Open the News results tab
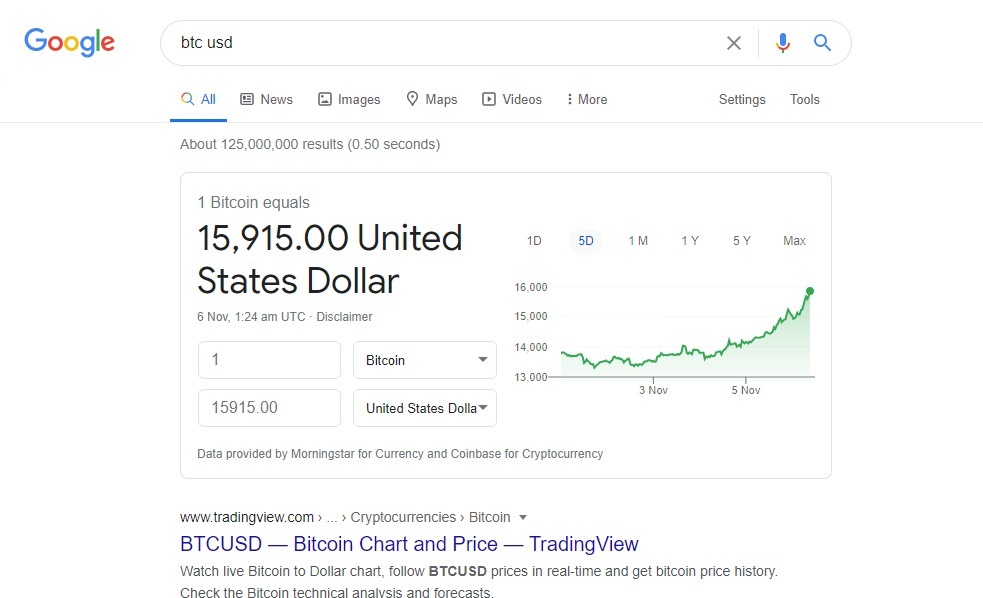The height and width of the screenshot is (598, 983). point(266,99)
